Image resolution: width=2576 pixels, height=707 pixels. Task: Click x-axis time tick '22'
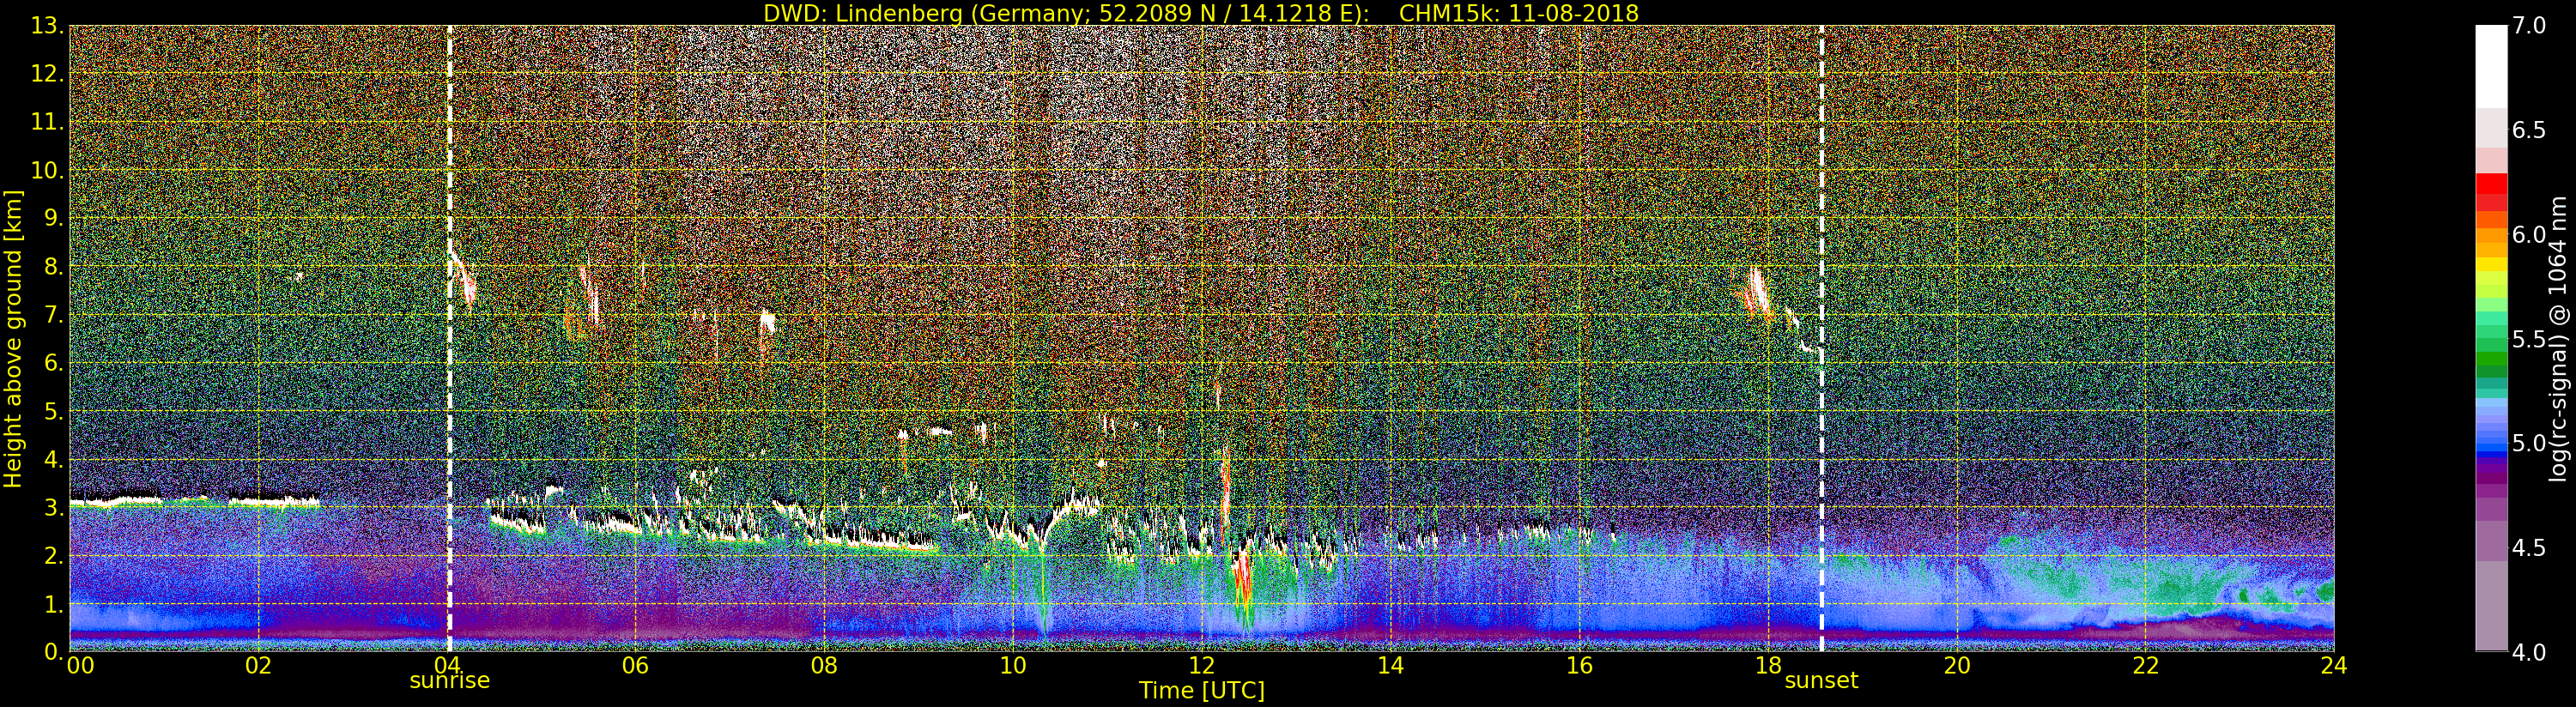tap(2145, 665)
